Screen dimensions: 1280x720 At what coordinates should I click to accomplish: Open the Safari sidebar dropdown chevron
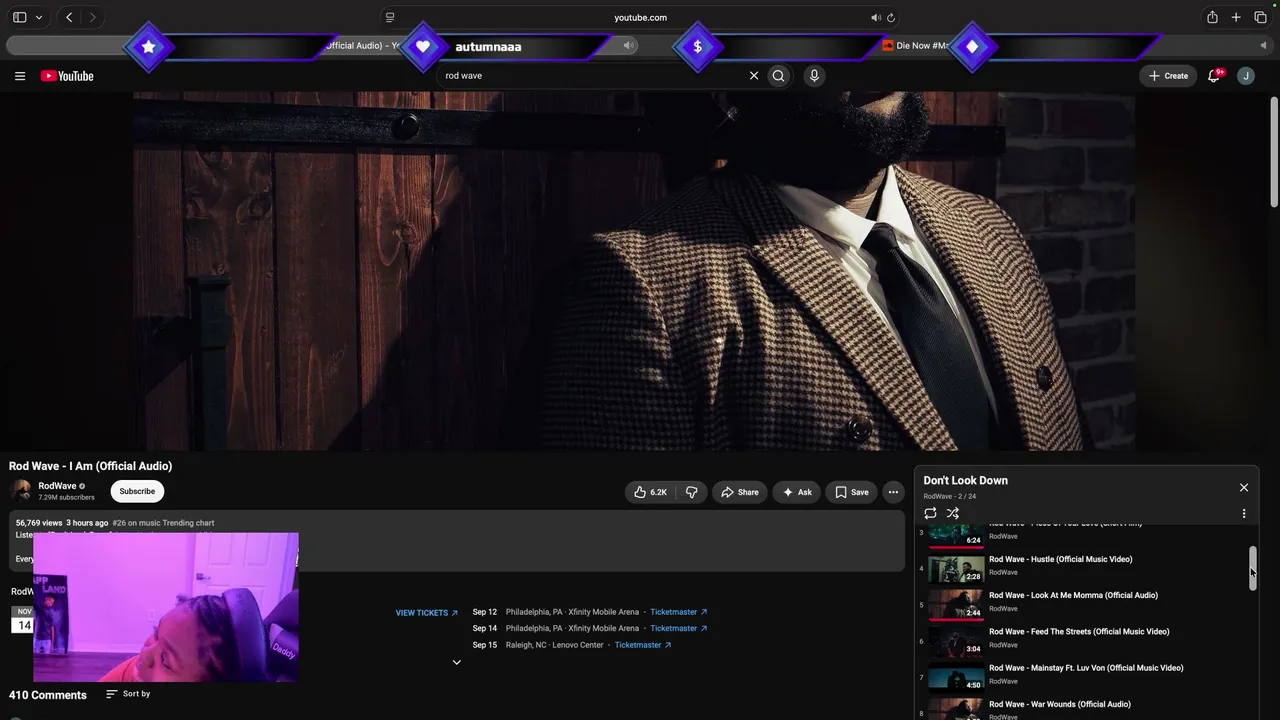click(39, 17)
